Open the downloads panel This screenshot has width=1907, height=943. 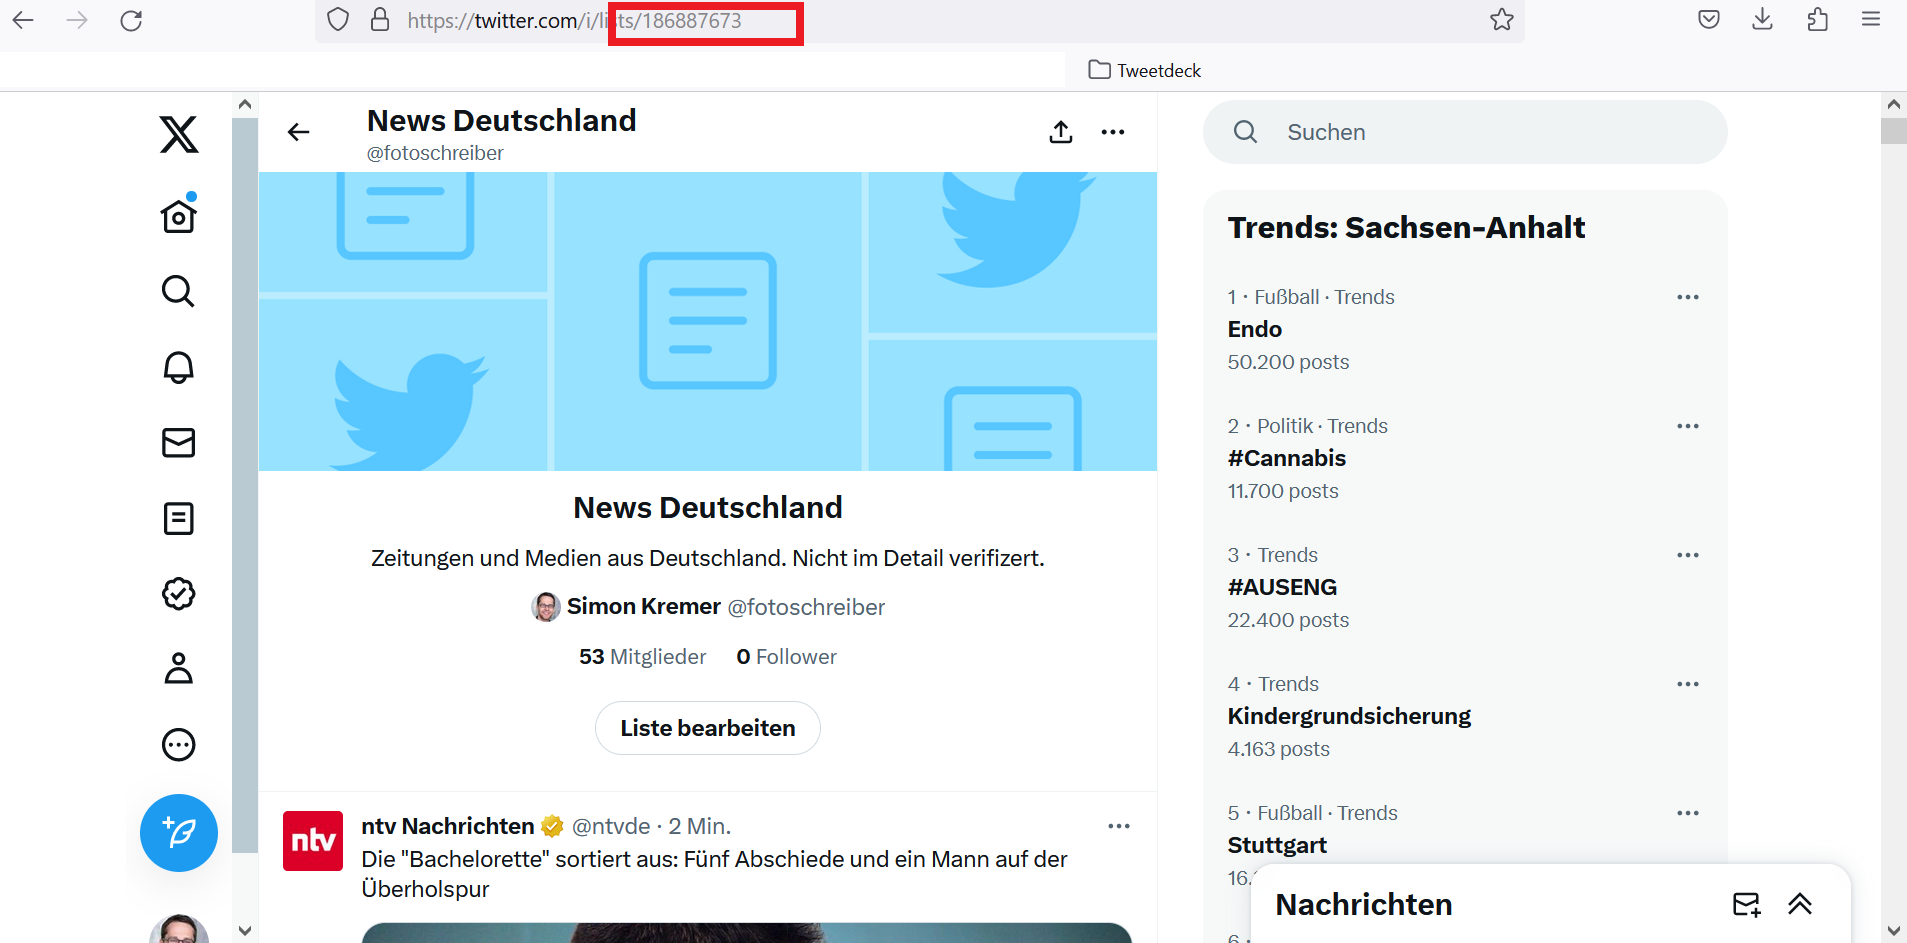click(1763, 20)
